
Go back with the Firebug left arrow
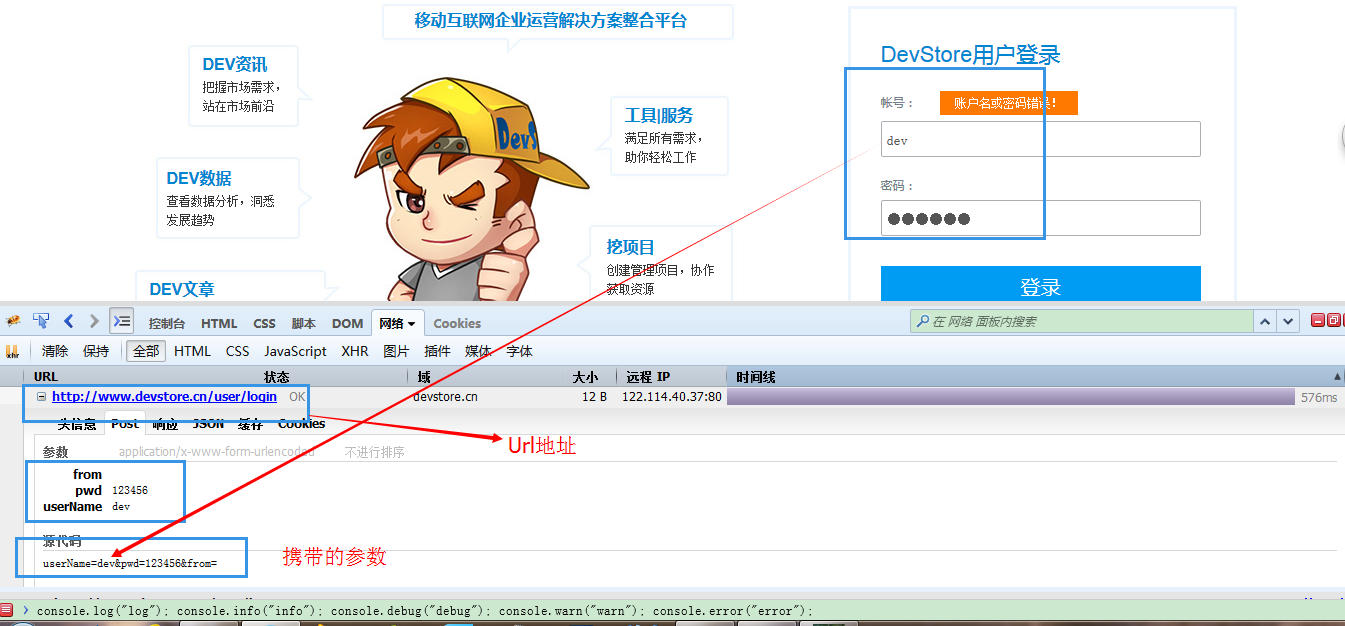(69, 322)
